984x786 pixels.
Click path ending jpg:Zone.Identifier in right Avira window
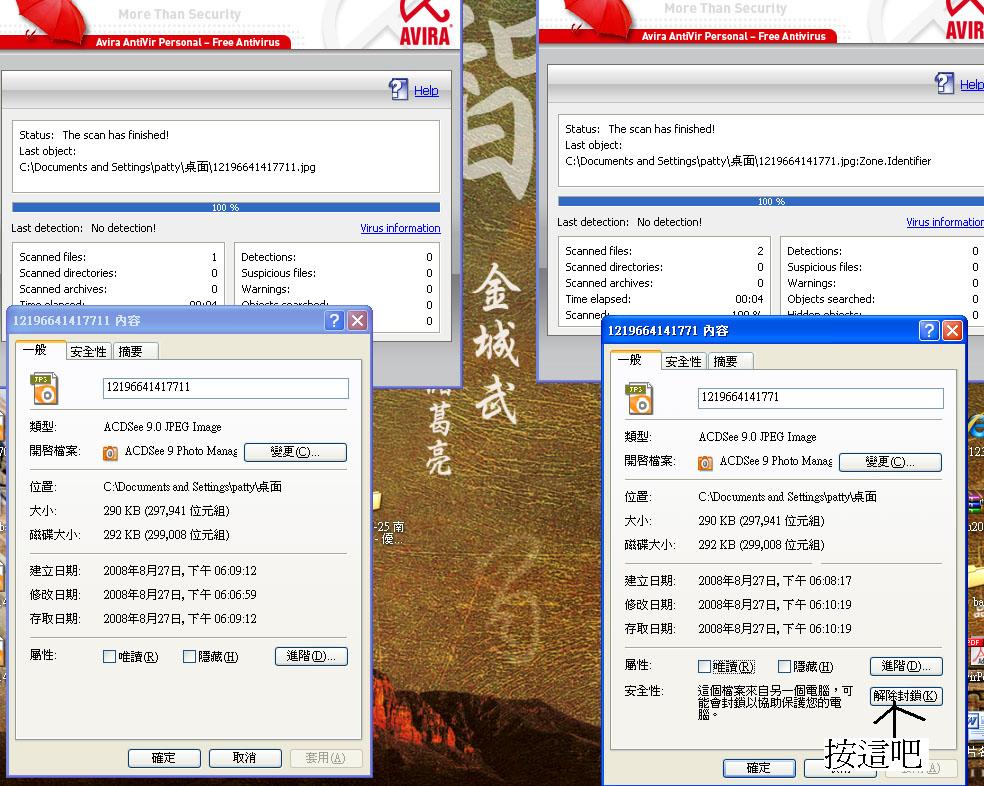(x=748, y=161)
